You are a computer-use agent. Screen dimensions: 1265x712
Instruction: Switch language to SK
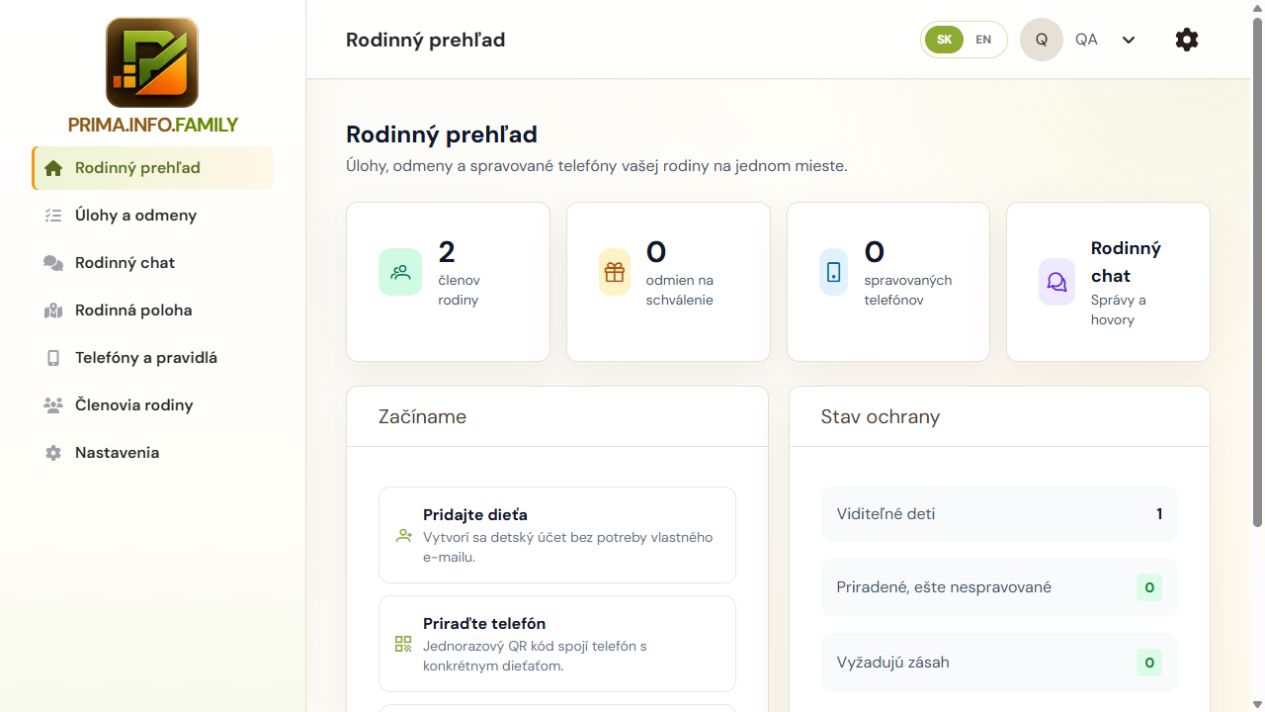coord(944,40)
